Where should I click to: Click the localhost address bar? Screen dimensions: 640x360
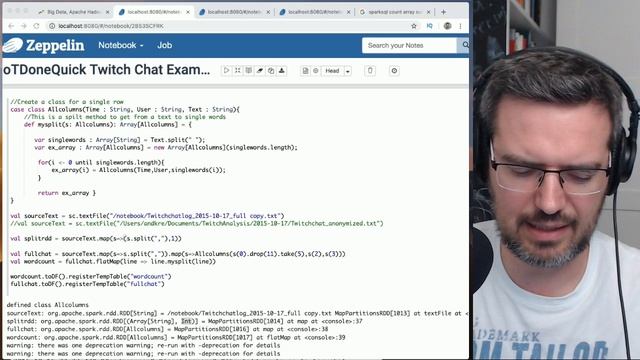(229, 26)
